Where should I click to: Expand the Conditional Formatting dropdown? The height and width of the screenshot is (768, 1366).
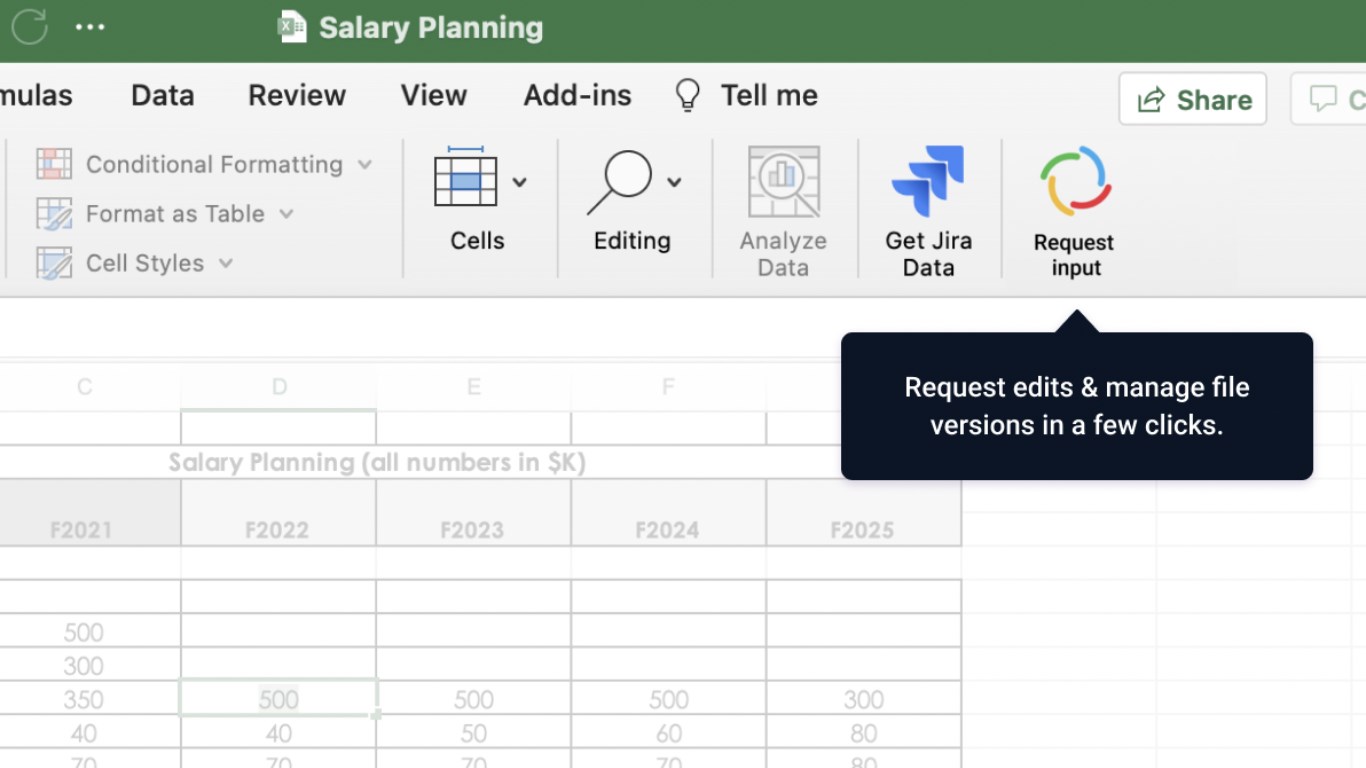[x=365, y=164]
